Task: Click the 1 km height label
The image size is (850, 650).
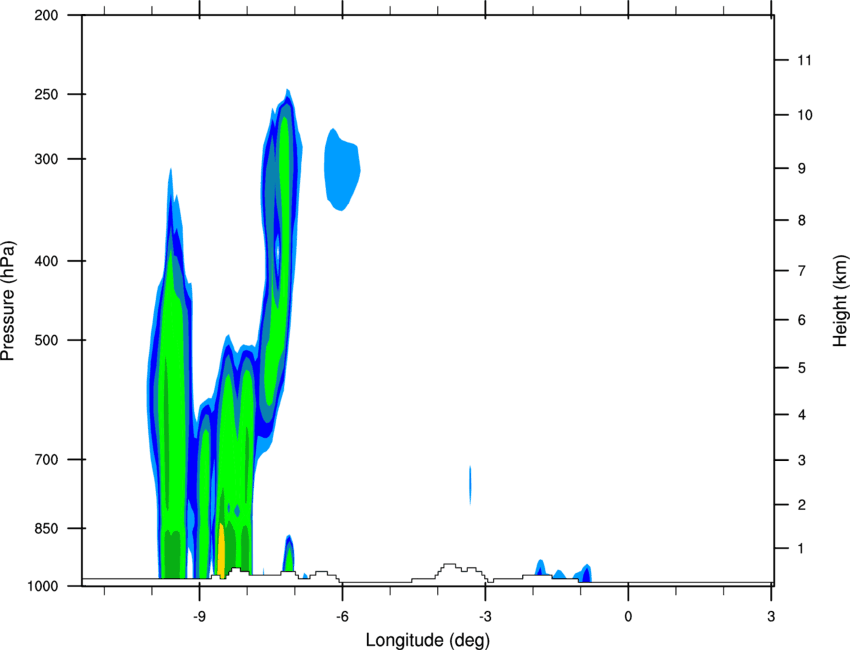Action: tap(801, 549)
